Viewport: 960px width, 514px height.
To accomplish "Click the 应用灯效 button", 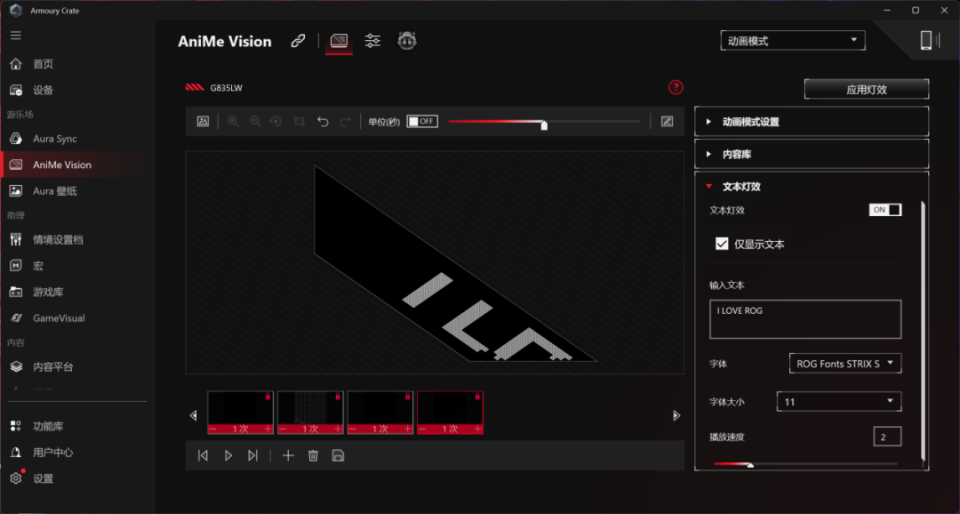I will pyautogui.click(x=866, y=89).
